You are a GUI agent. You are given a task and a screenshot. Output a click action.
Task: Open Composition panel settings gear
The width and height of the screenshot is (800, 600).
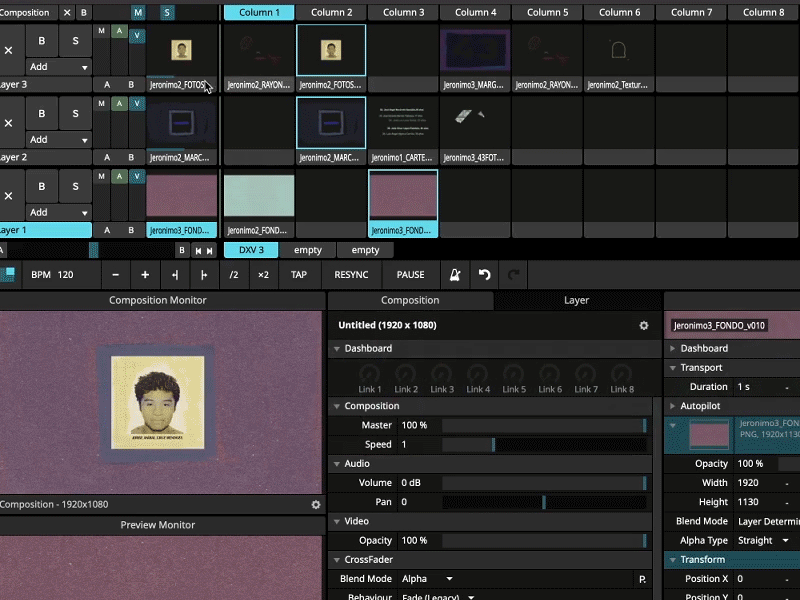[644, 325]
